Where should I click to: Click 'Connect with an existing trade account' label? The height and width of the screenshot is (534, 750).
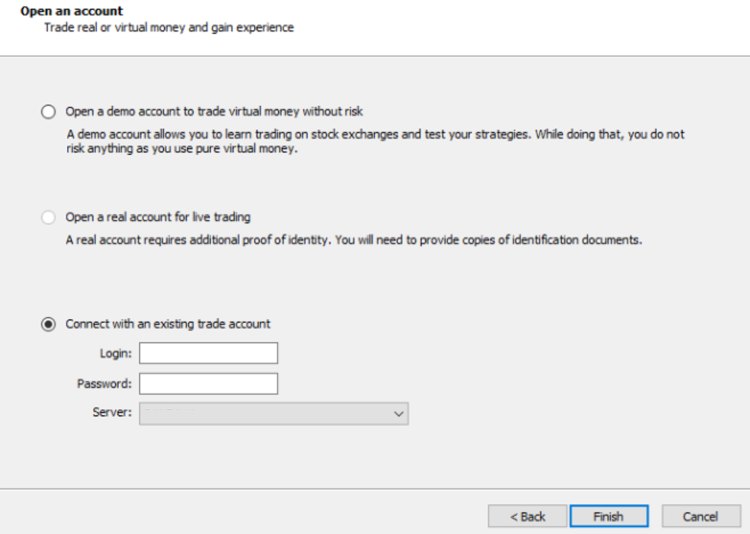coord(168,324)
